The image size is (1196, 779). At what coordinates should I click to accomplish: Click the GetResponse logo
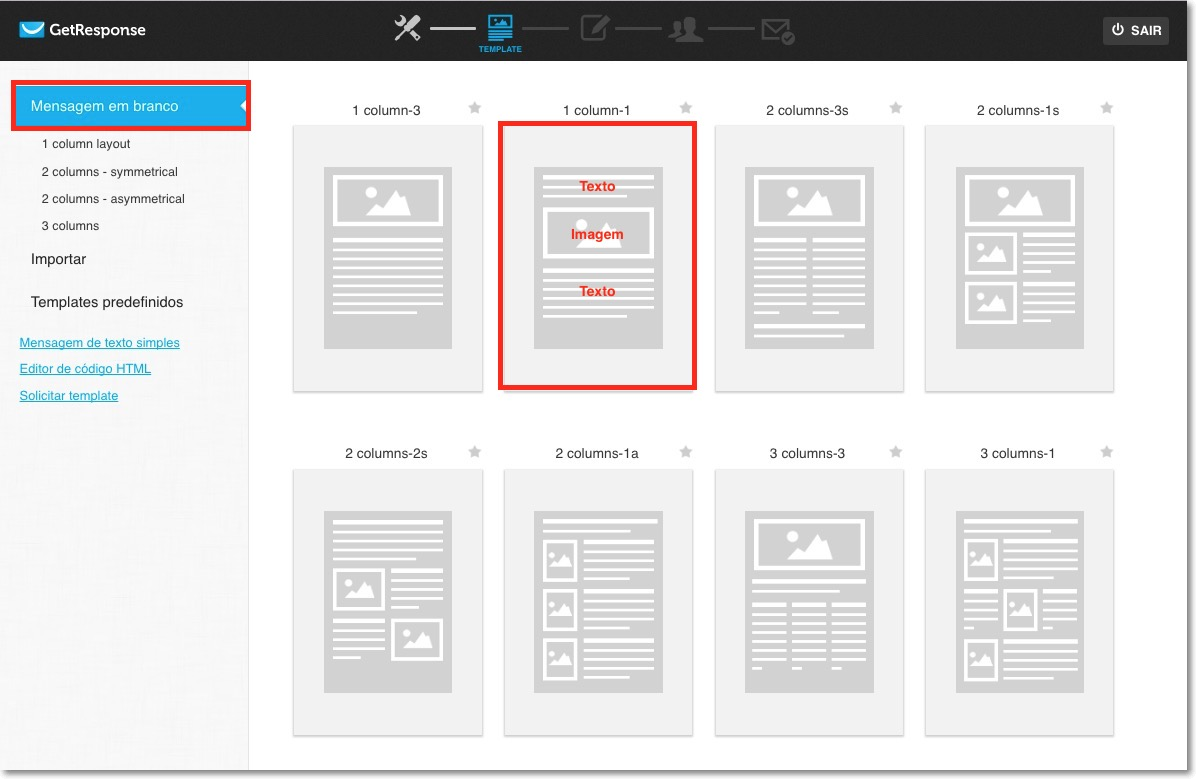click(82, 30)
